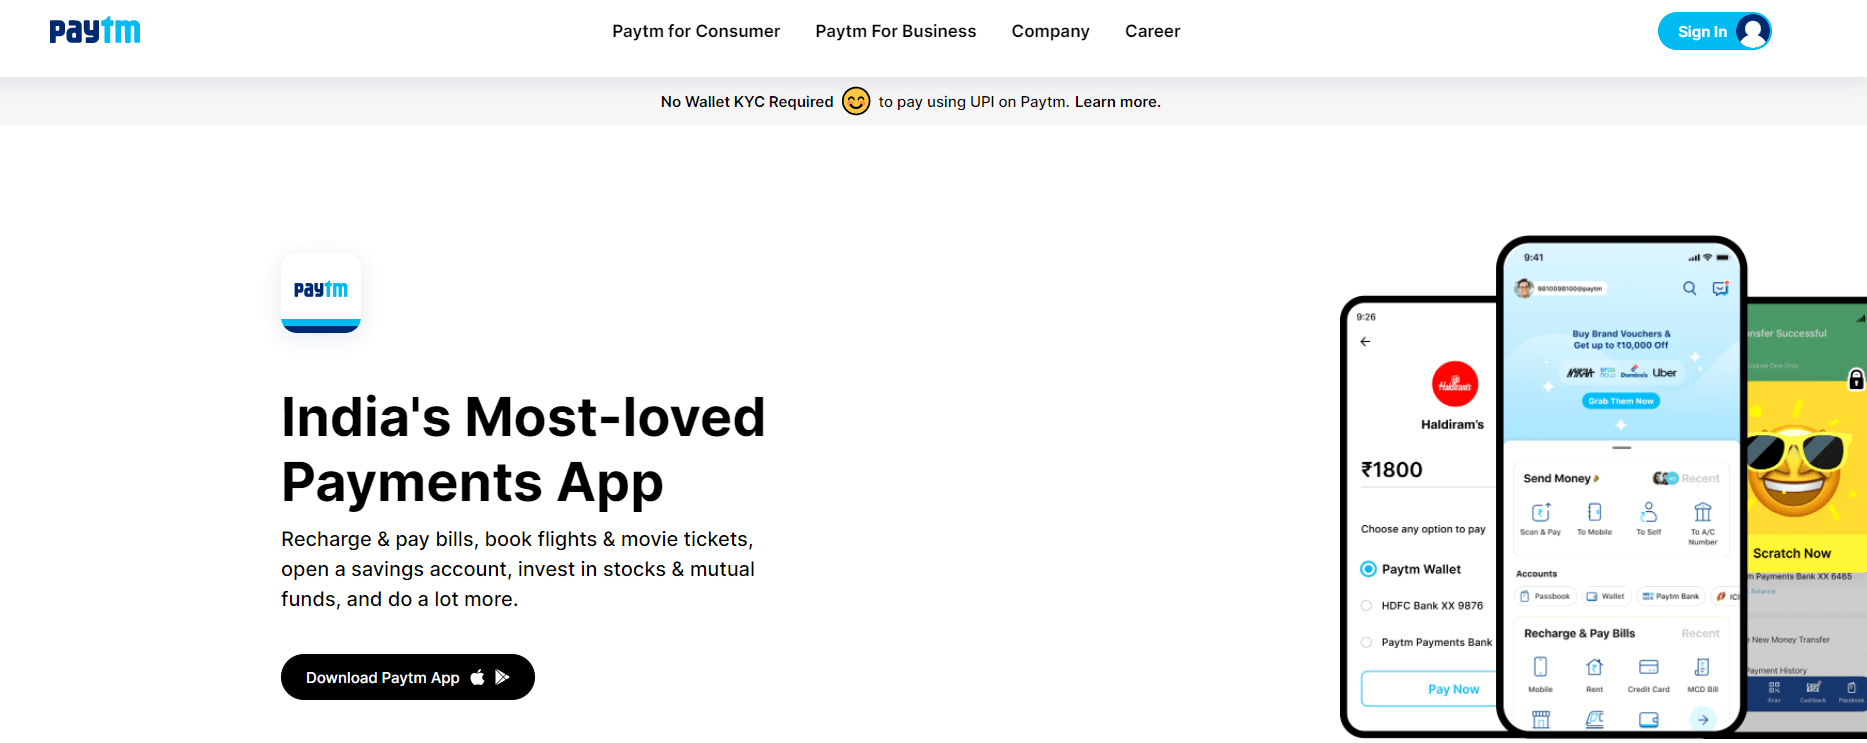
Task: Click the search magnifier icon in the center phone
Action: 1689,288
